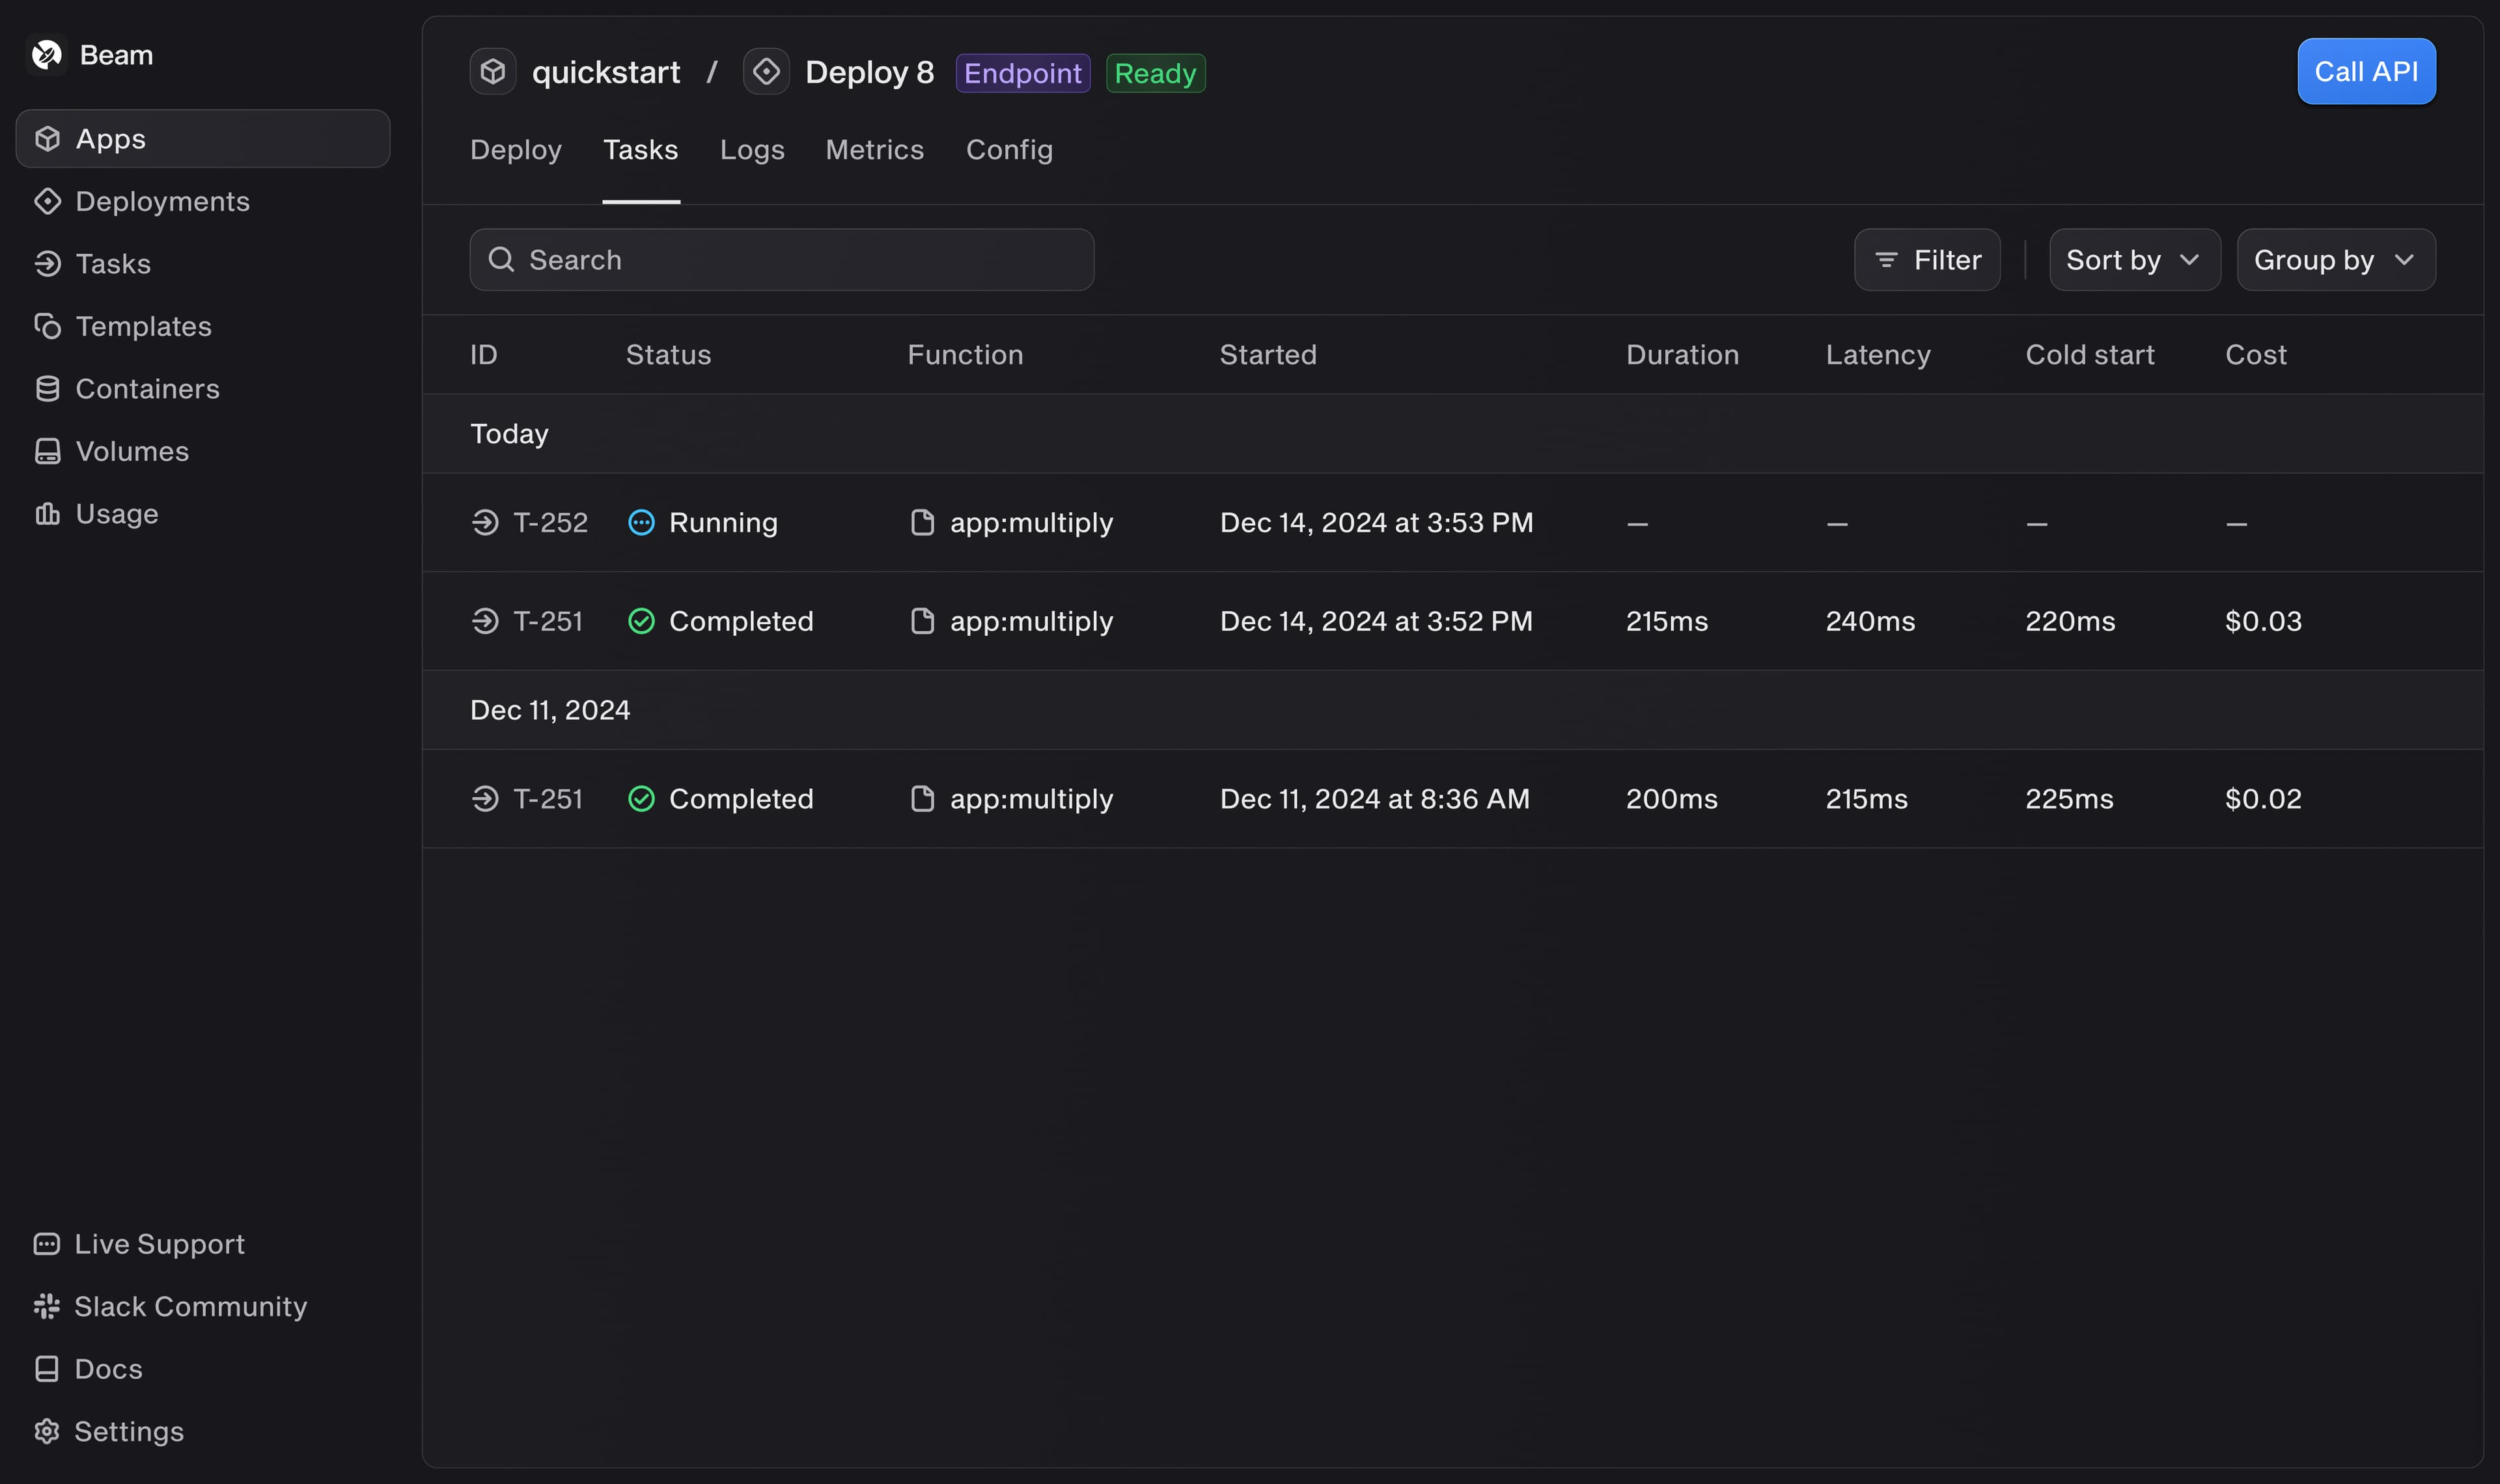Open Deployments from the sidebar

click(x=162, y=201)
